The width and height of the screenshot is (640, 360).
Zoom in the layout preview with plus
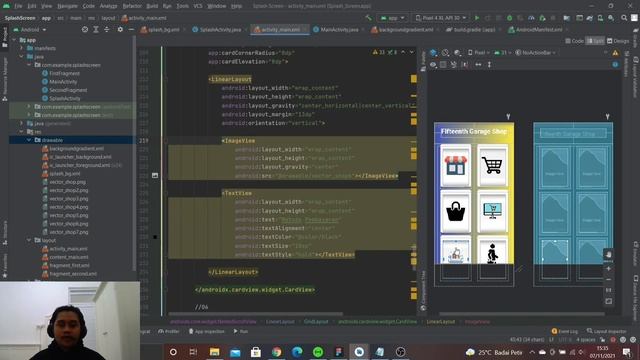tap(609, 269)
